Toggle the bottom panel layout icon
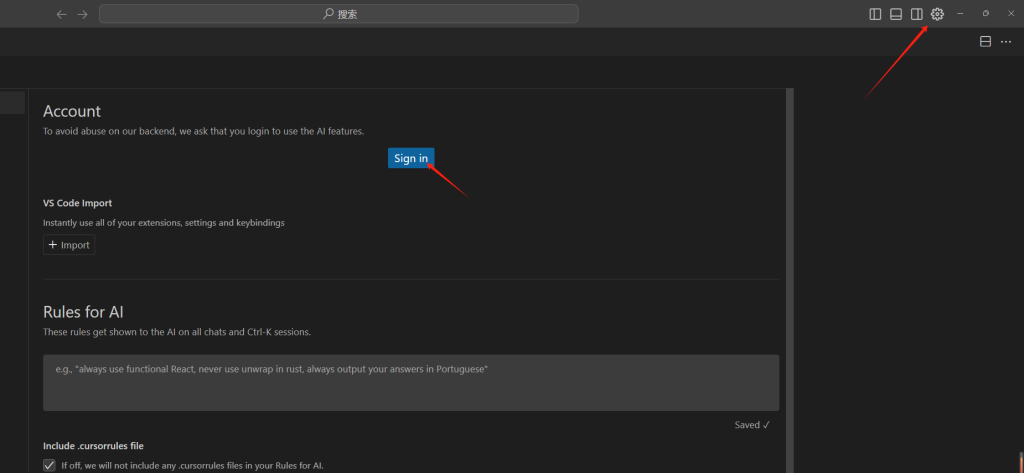The height and width of the screenshot is (473, 1024). click(x=896, y=14)
